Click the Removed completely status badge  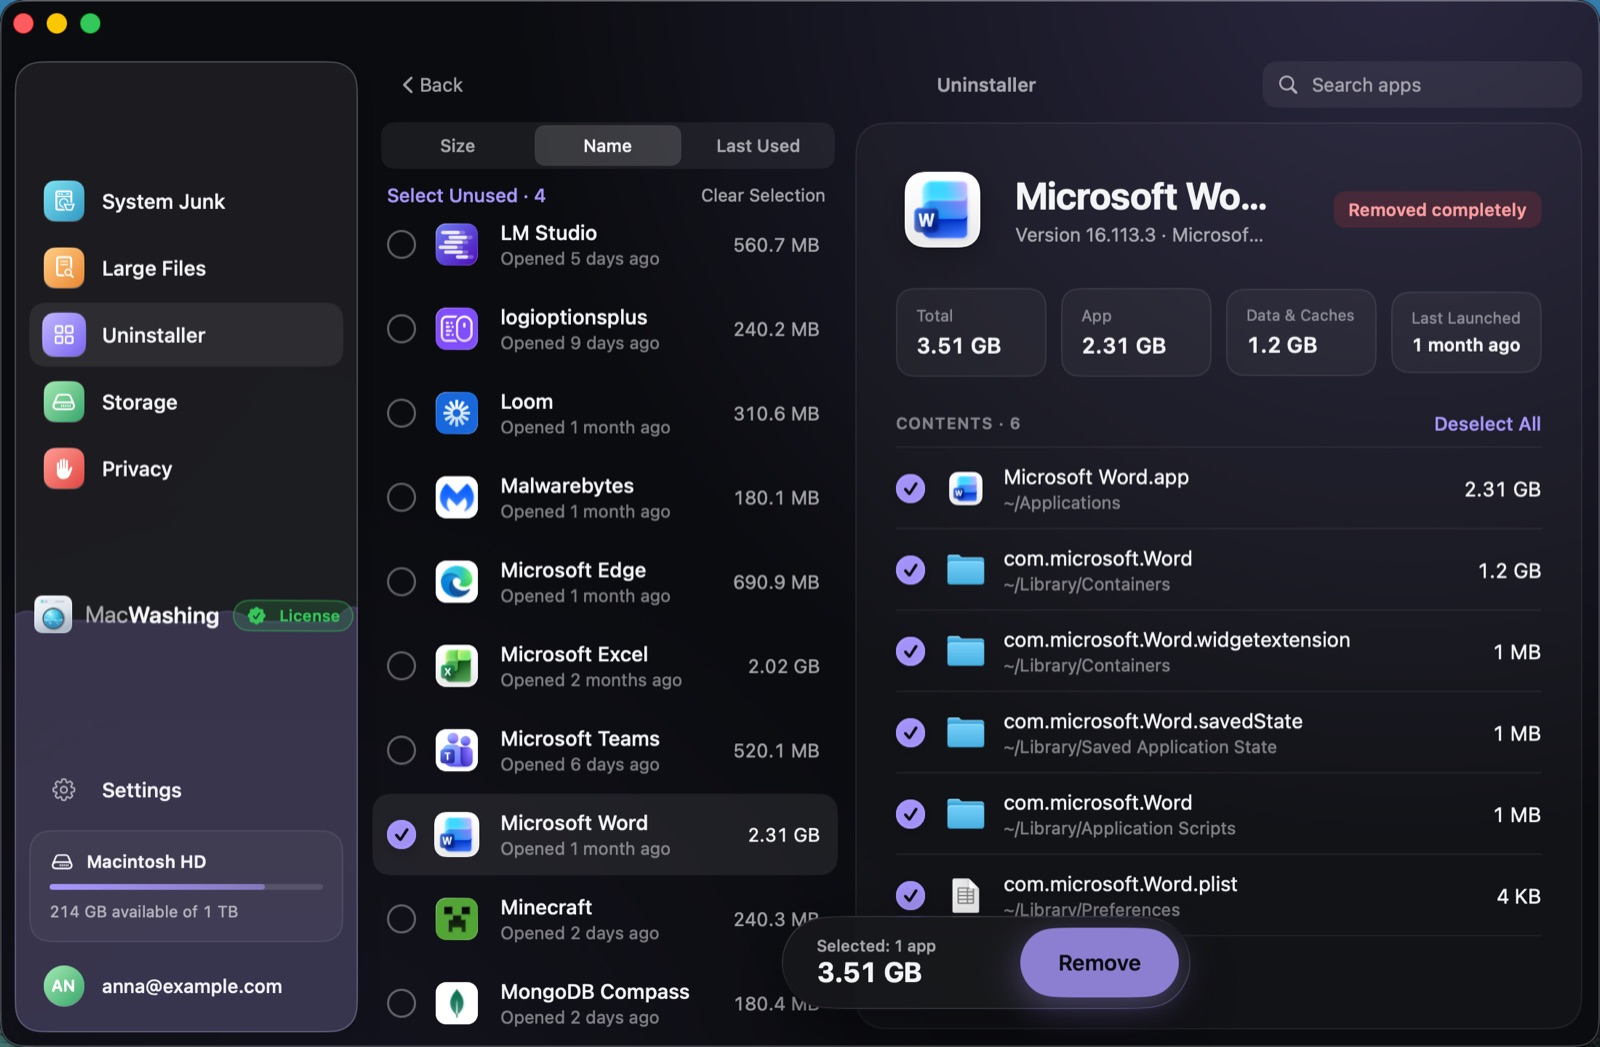coord(1437,210)
